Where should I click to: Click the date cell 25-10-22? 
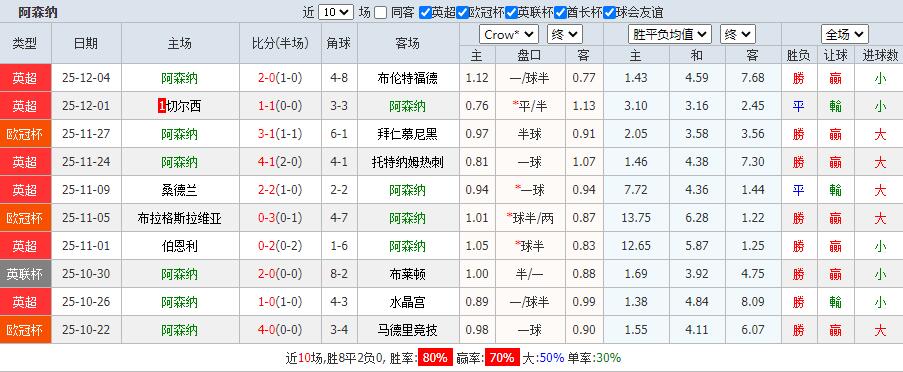(x=86, y=331)
